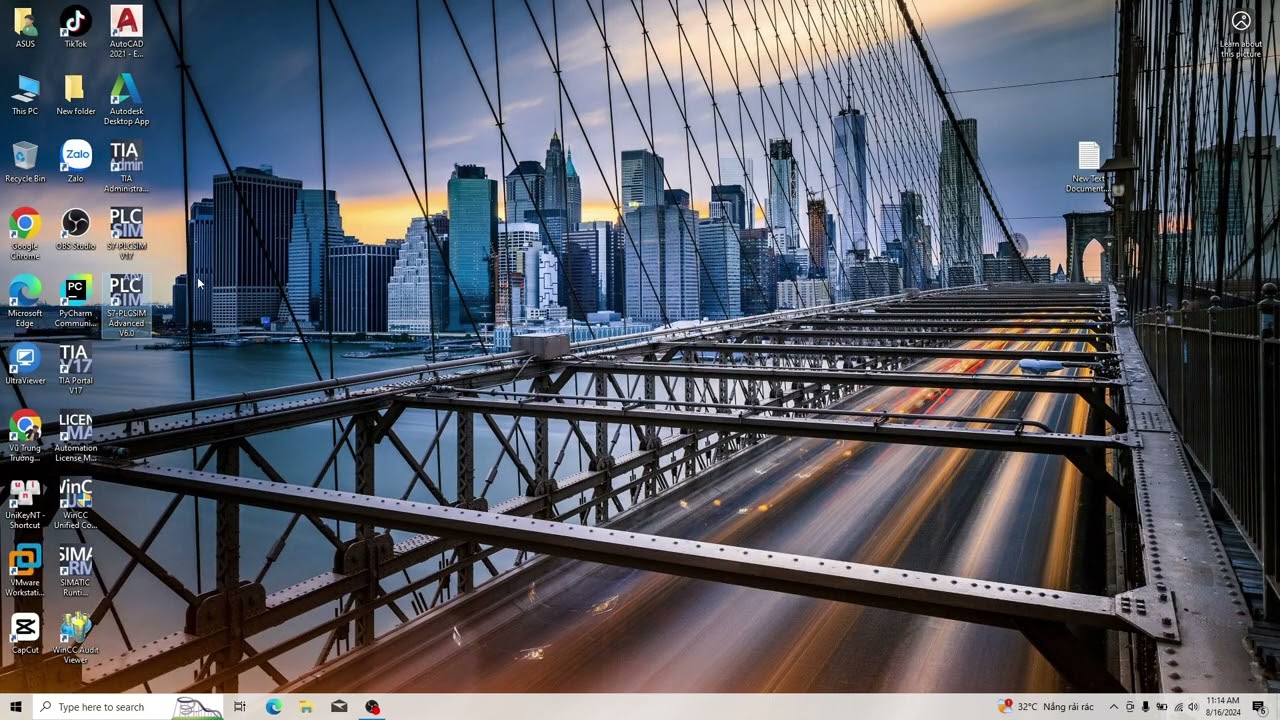This screenshot has height=720, width=1280.
Task: Select the WinCC Audit Viewer icon
Action: (x=75, y=638)
